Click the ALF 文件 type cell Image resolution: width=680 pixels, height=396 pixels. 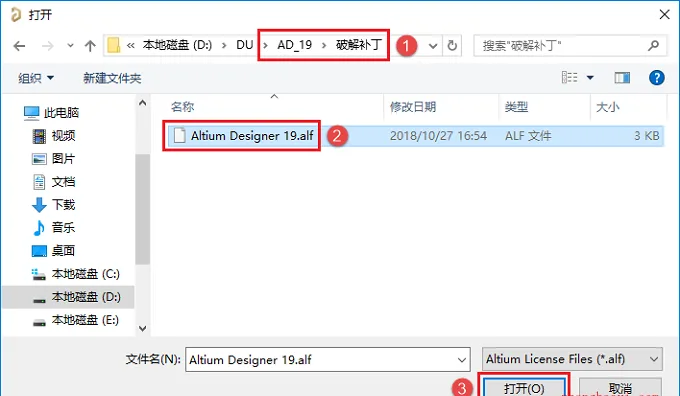[528, 136]
